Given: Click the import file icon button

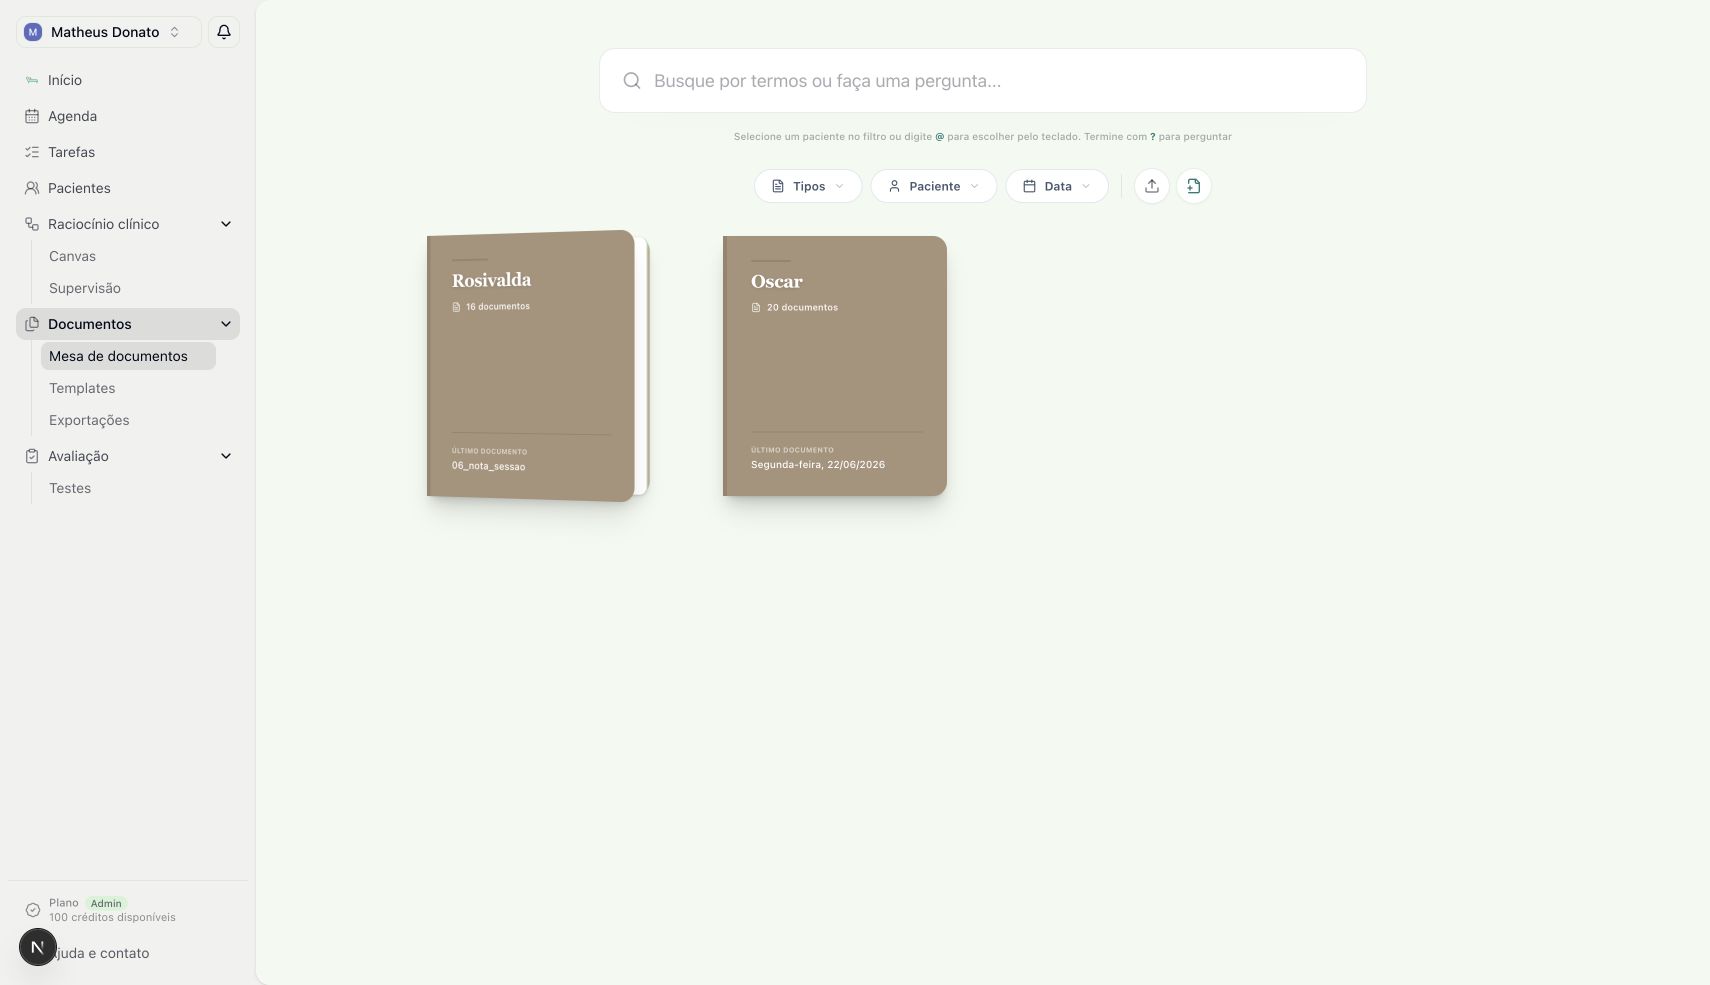Looking at the screenshot, I should (1194, 186).
